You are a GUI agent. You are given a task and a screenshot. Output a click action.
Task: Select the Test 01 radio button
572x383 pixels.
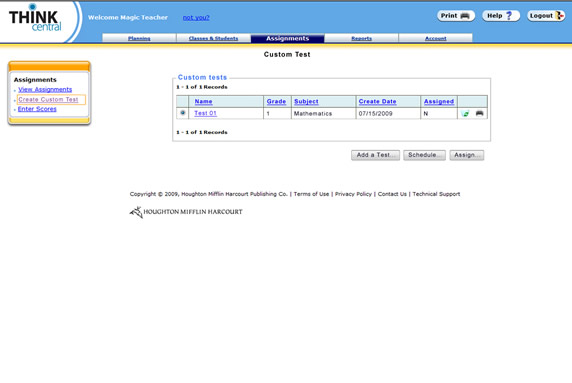[x=182, y=113]
